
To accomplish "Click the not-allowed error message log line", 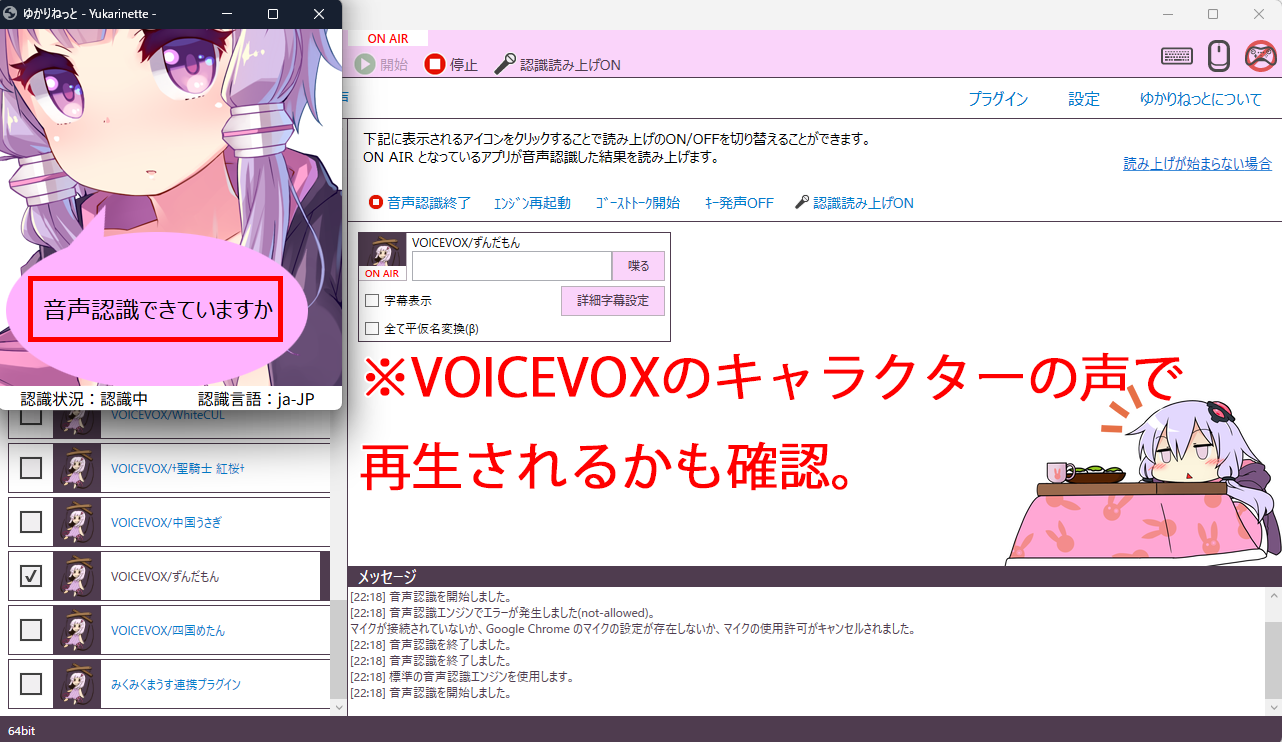I will (x=503, y=612).
